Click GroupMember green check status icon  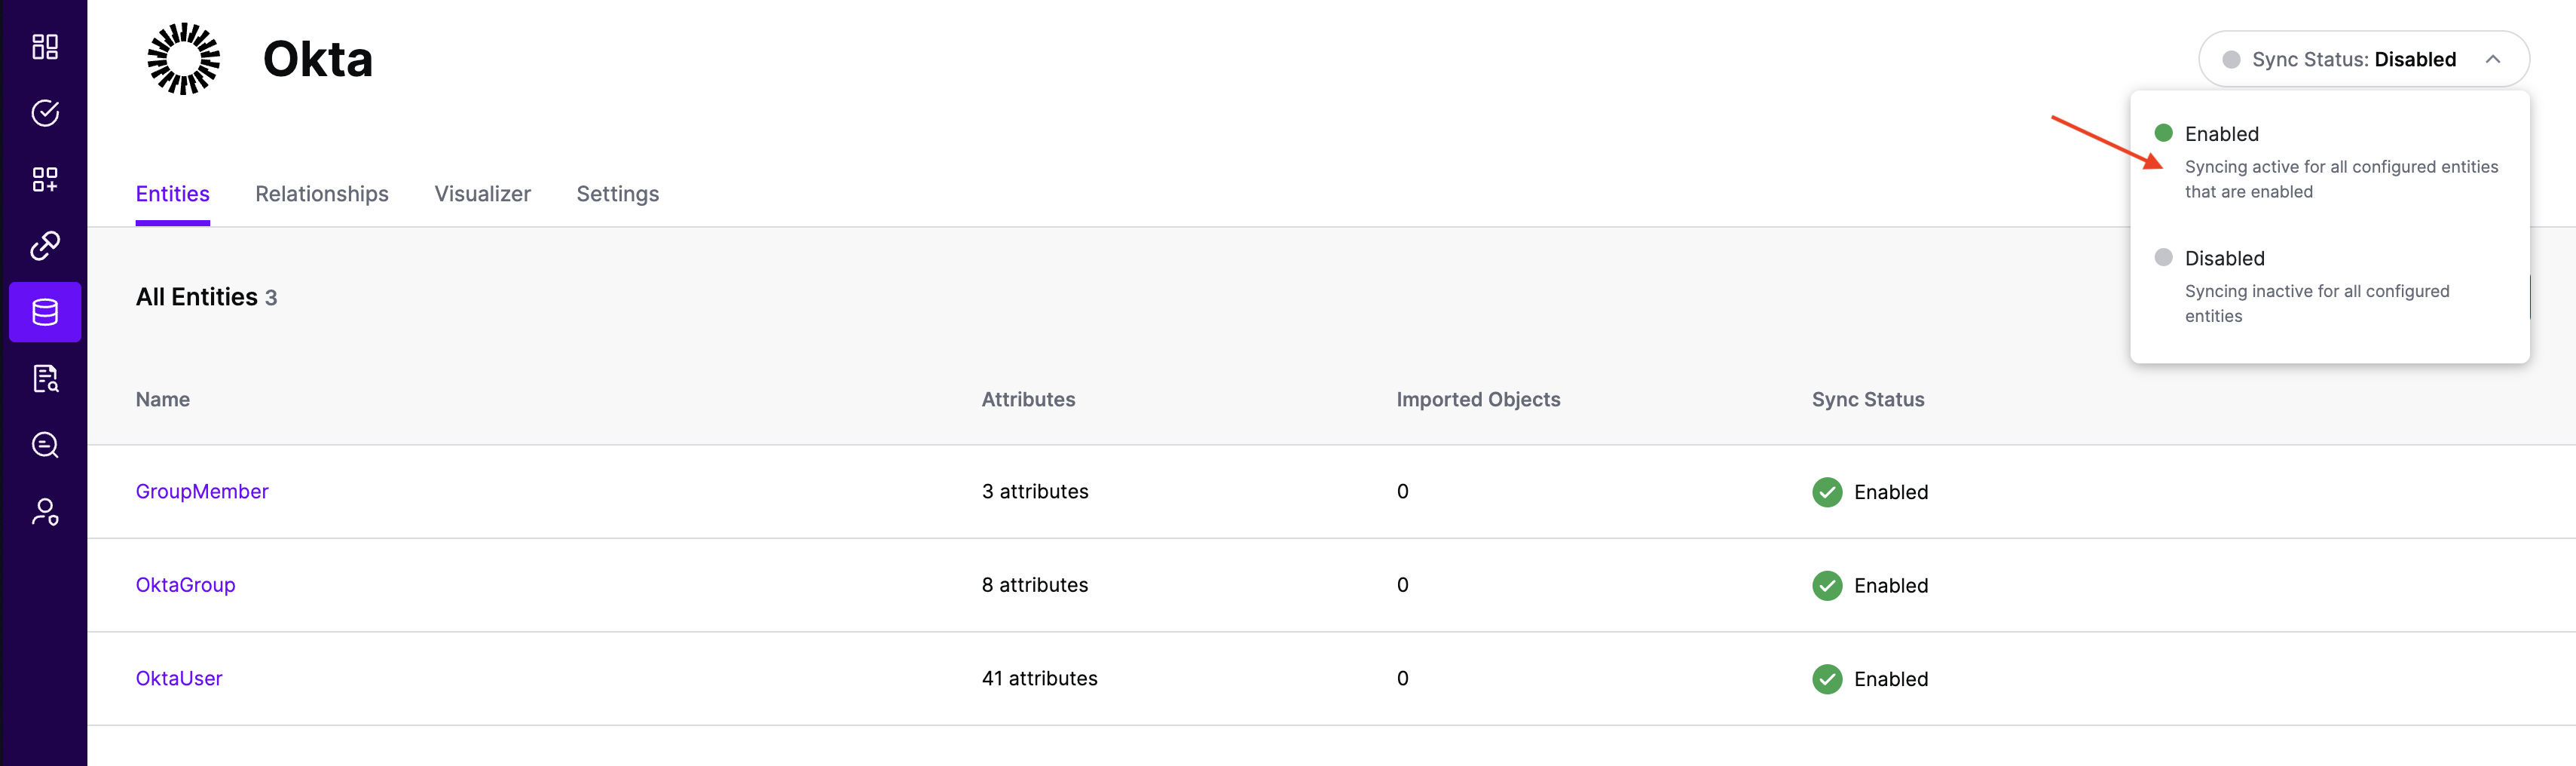(x=1826, y=492)
